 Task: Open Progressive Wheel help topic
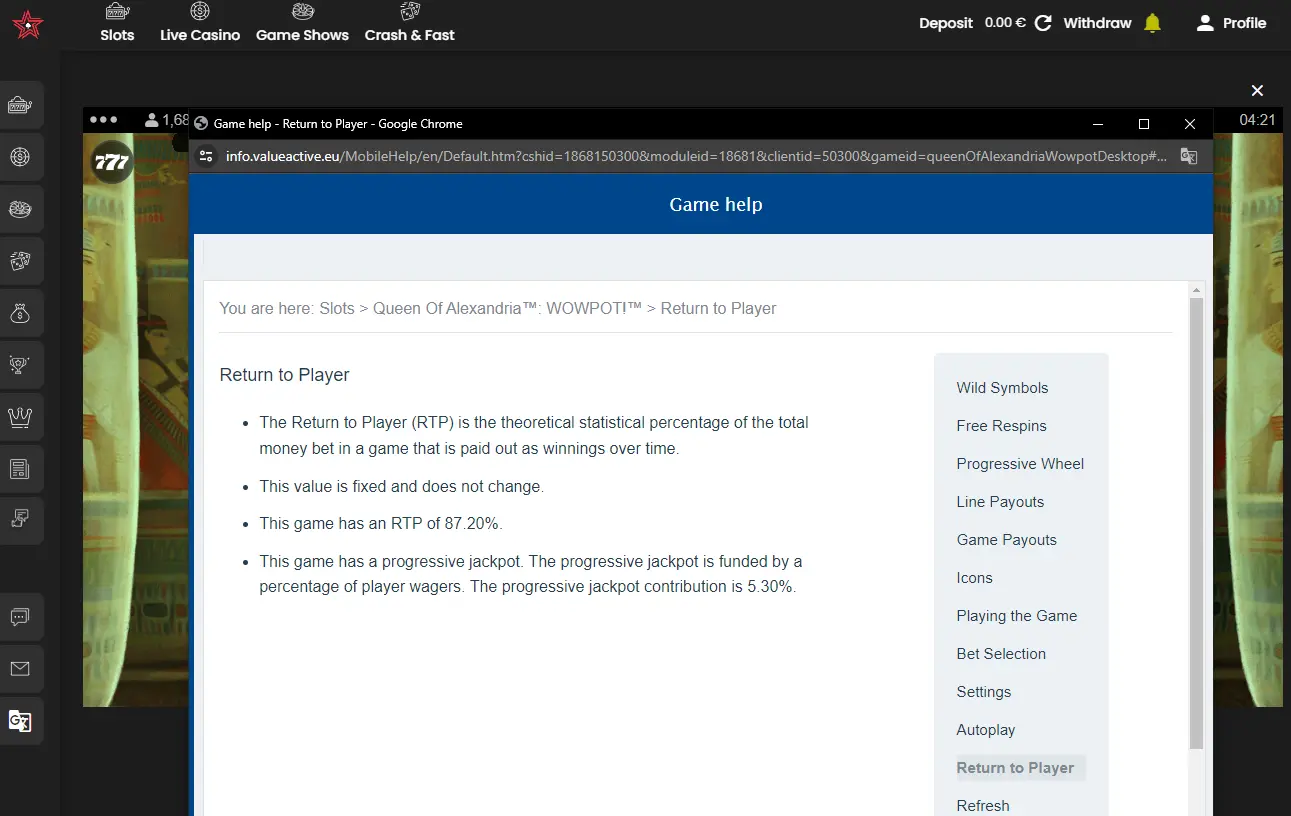click(1020, 464)
